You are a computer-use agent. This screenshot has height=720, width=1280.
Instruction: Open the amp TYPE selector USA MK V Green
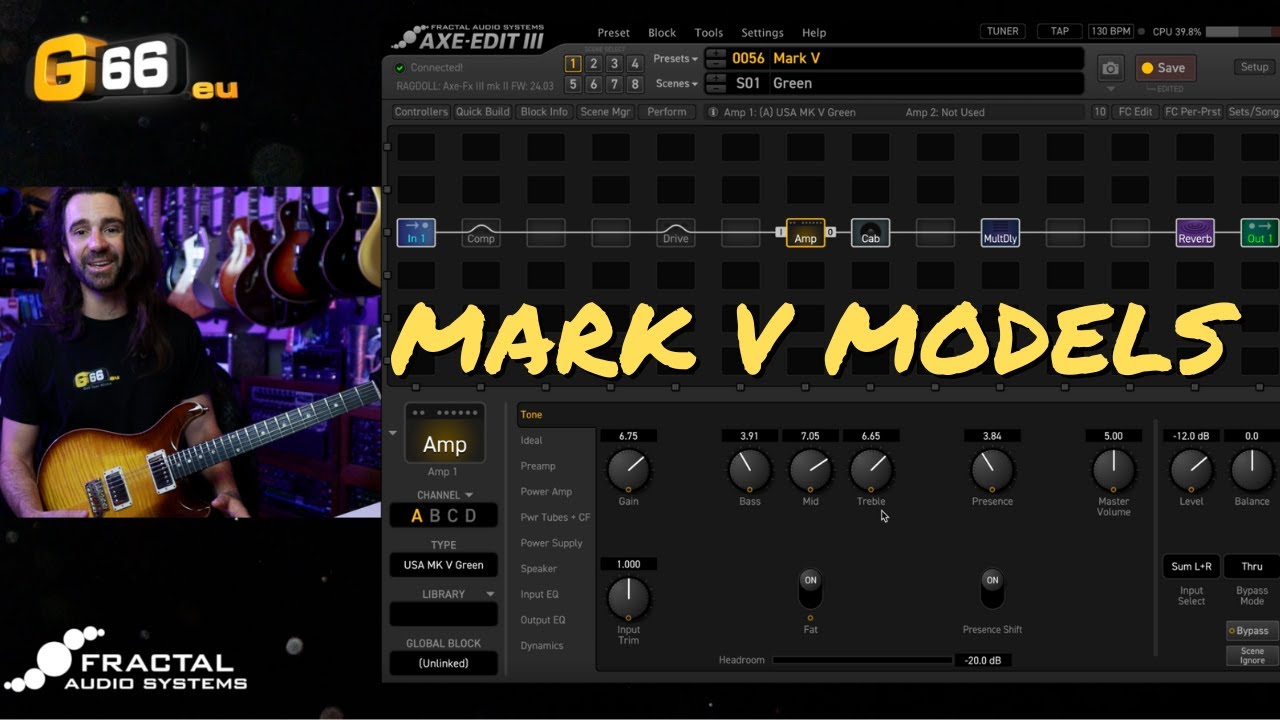tap(443, 565)
